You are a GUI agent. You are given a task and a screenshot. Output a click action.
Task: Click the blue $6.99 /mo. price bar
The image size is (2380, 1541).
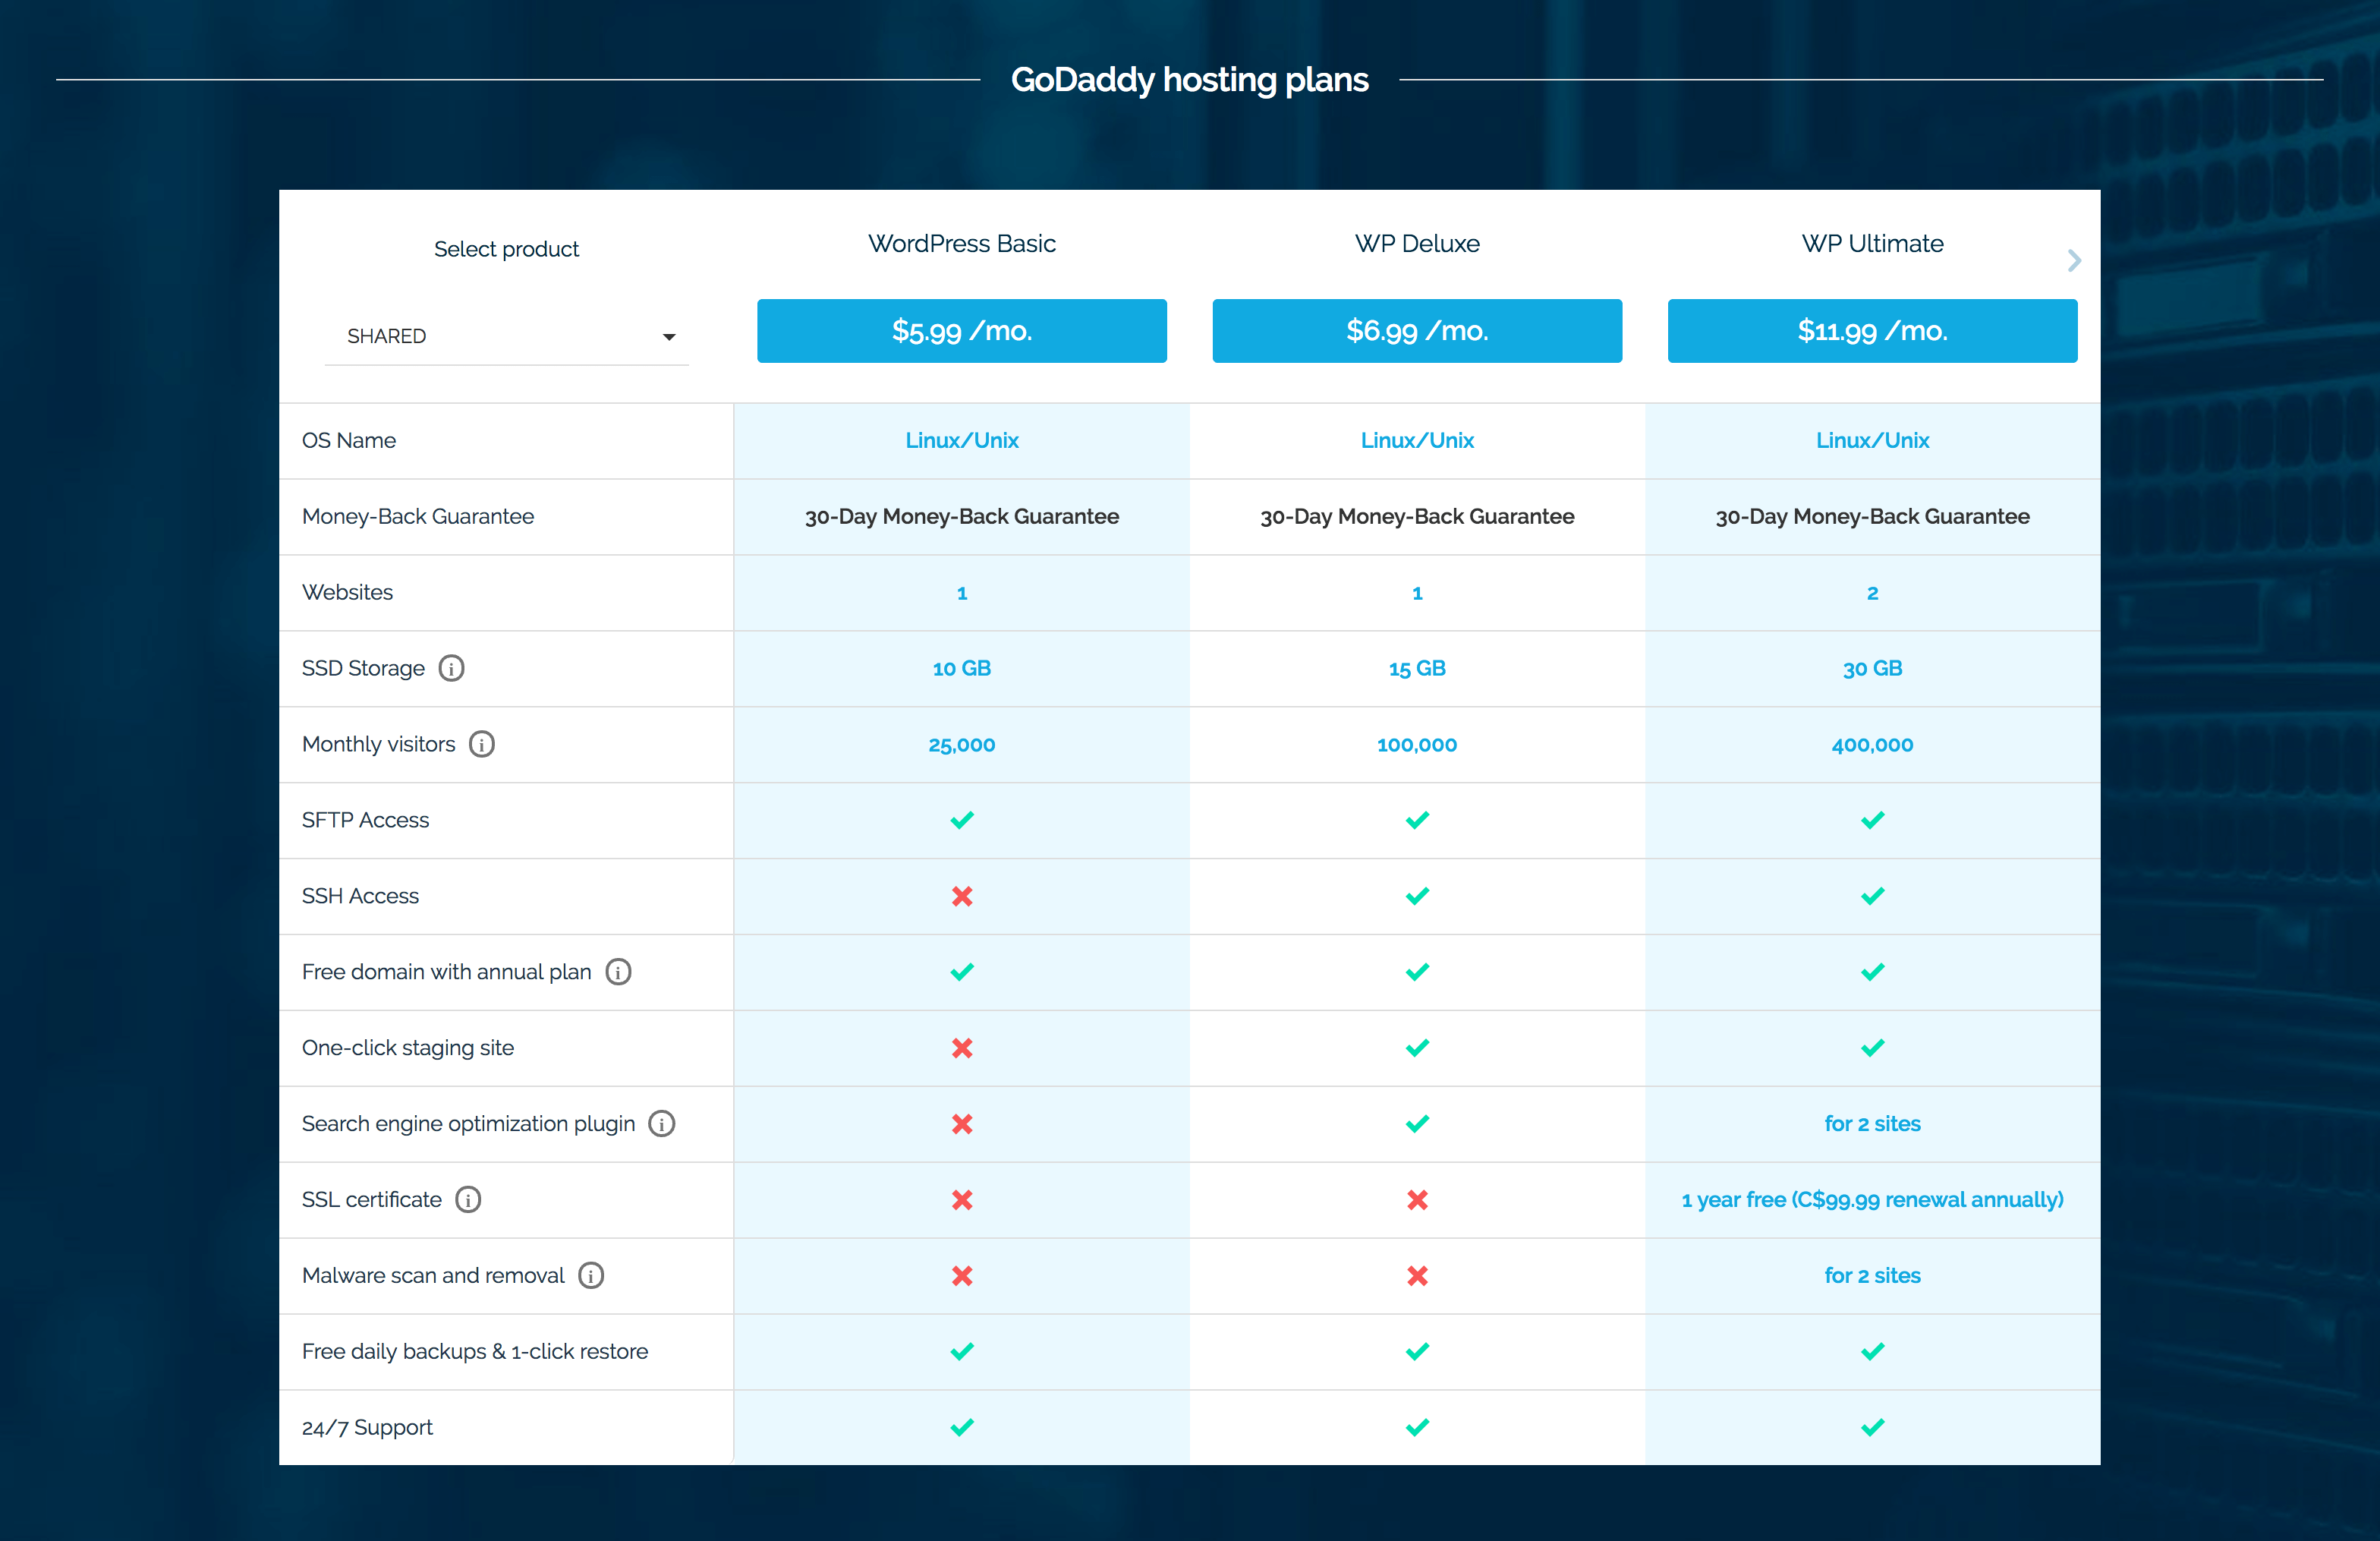[x=1417, y=331]
